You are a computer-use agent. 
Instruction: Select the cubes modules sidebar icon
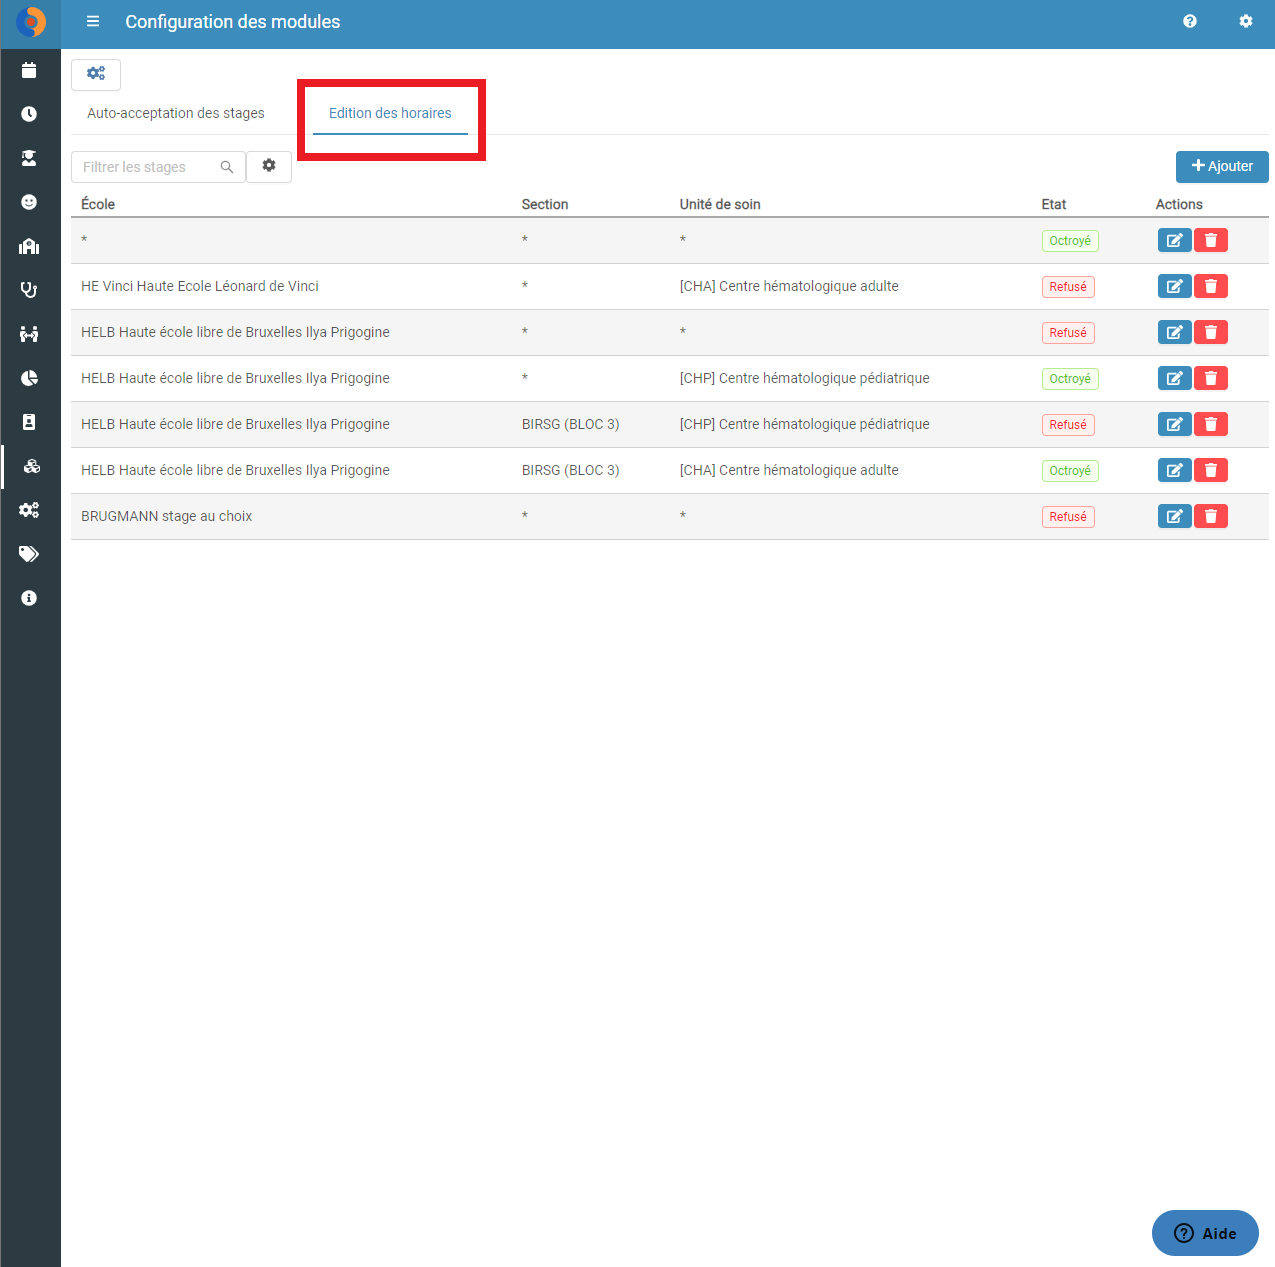(x=31, y=466)
